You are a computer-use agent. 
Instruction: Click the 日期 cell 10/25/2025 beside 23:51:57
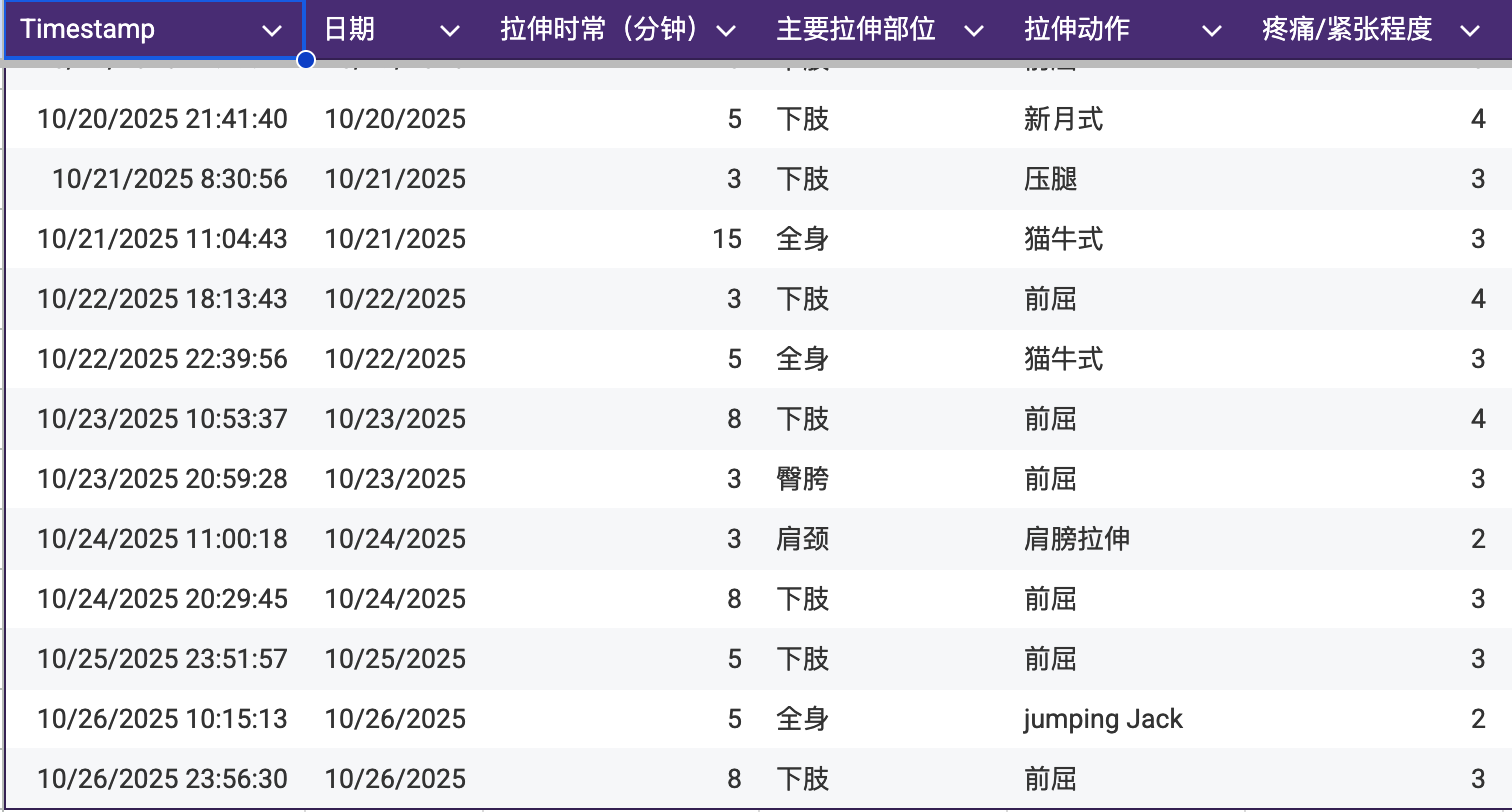[x=395, y=659]
